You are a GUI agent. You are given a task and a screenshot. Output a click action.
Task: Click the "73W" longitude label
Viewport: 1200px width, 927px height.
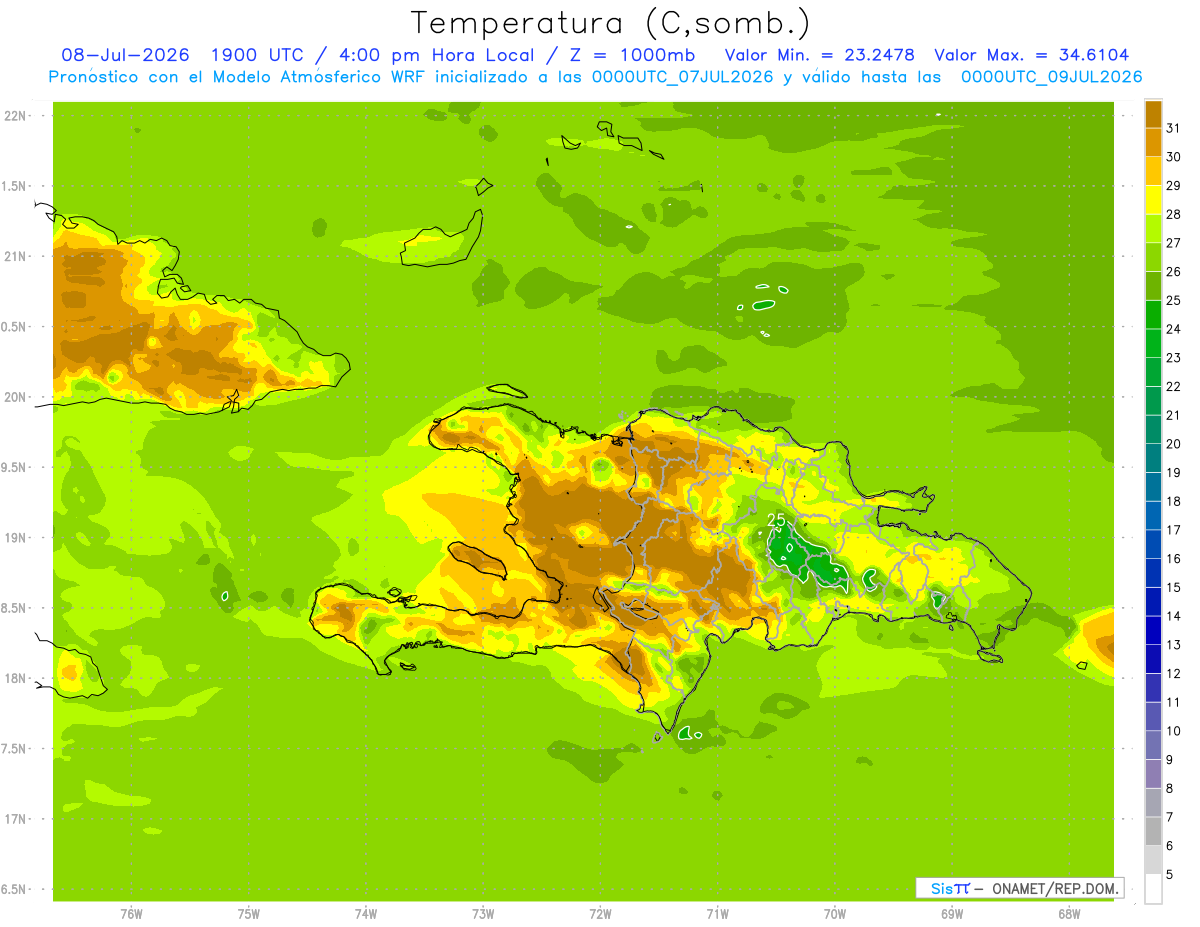(483, 913)
